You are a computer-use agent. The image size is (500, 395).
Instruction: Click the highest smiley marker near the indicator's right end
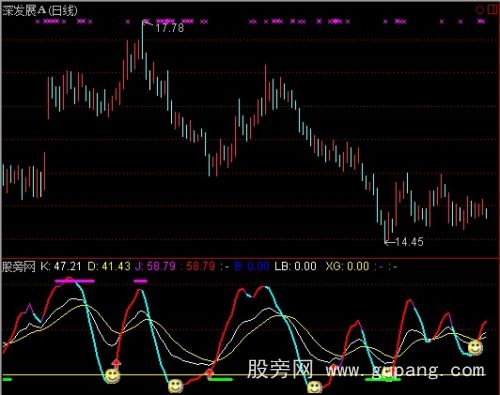475,348
